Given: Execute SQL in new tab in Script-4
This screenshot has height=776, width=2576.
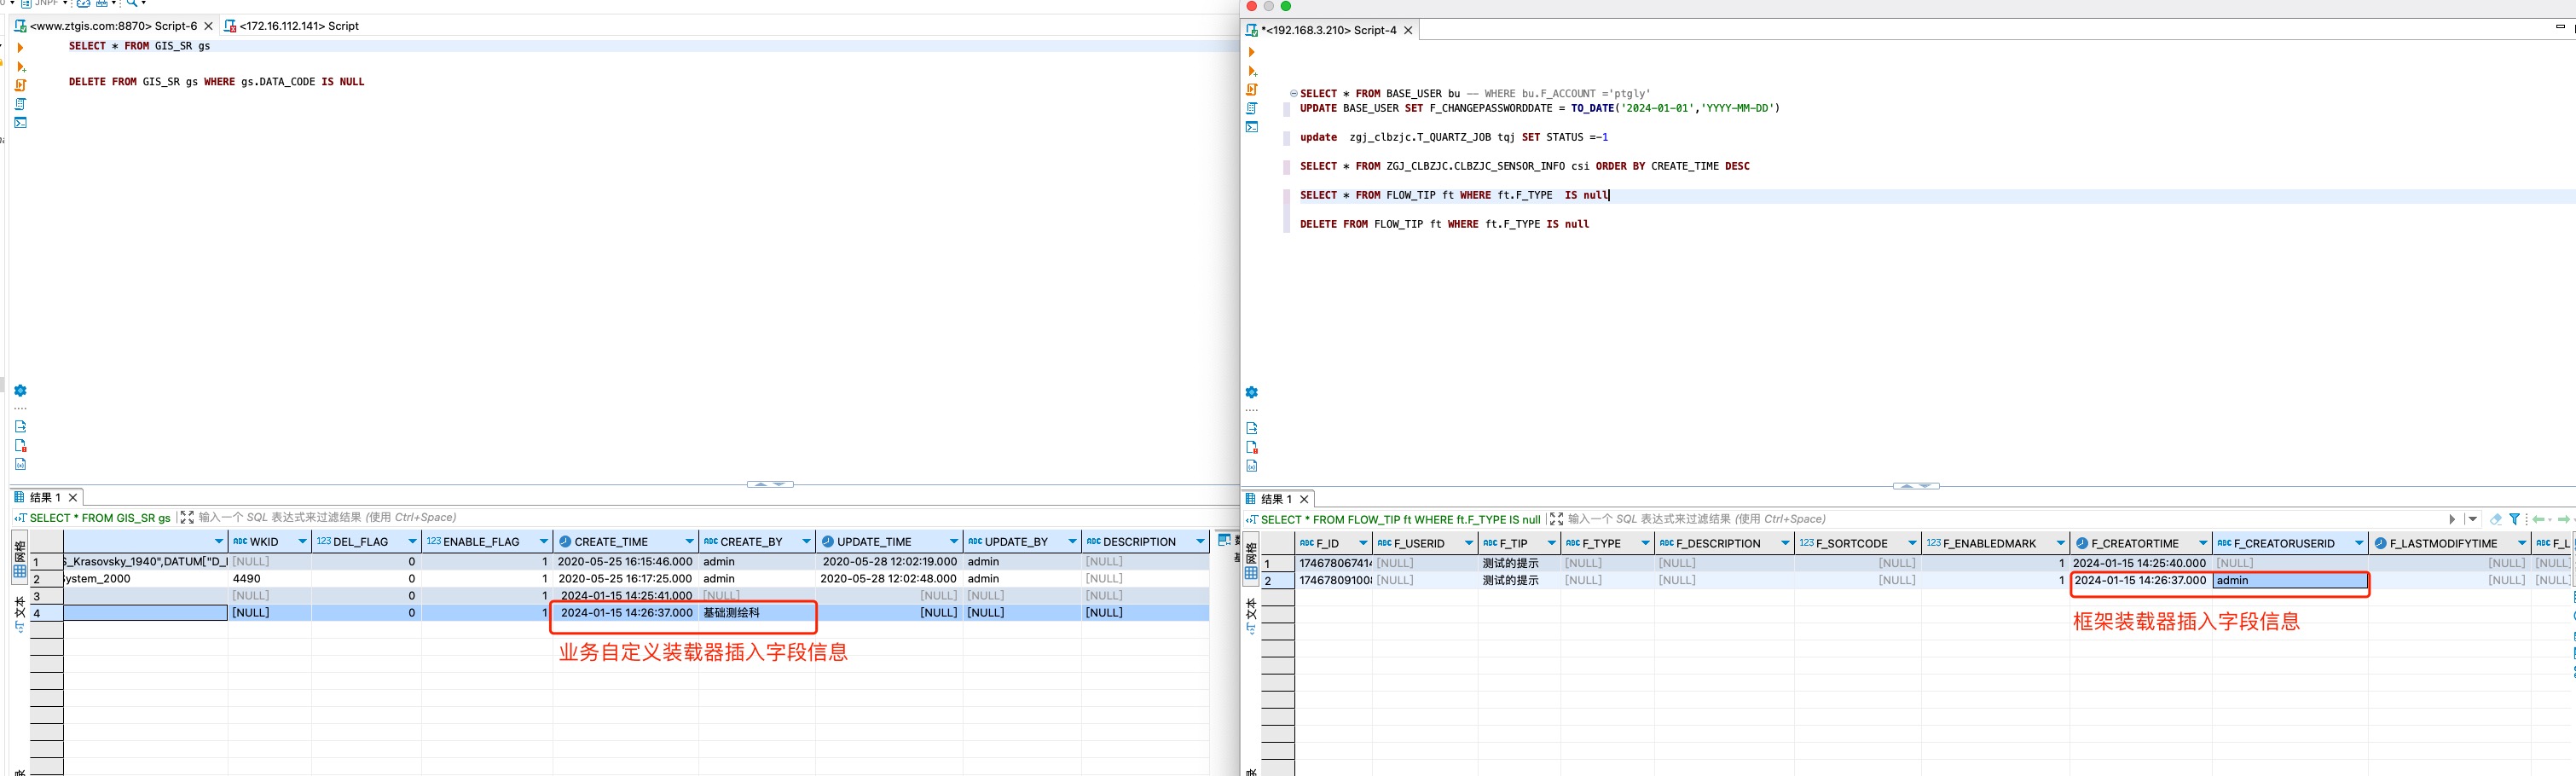Looking at the screenshot, I should pyautogui.click(x=1252, y=71).
